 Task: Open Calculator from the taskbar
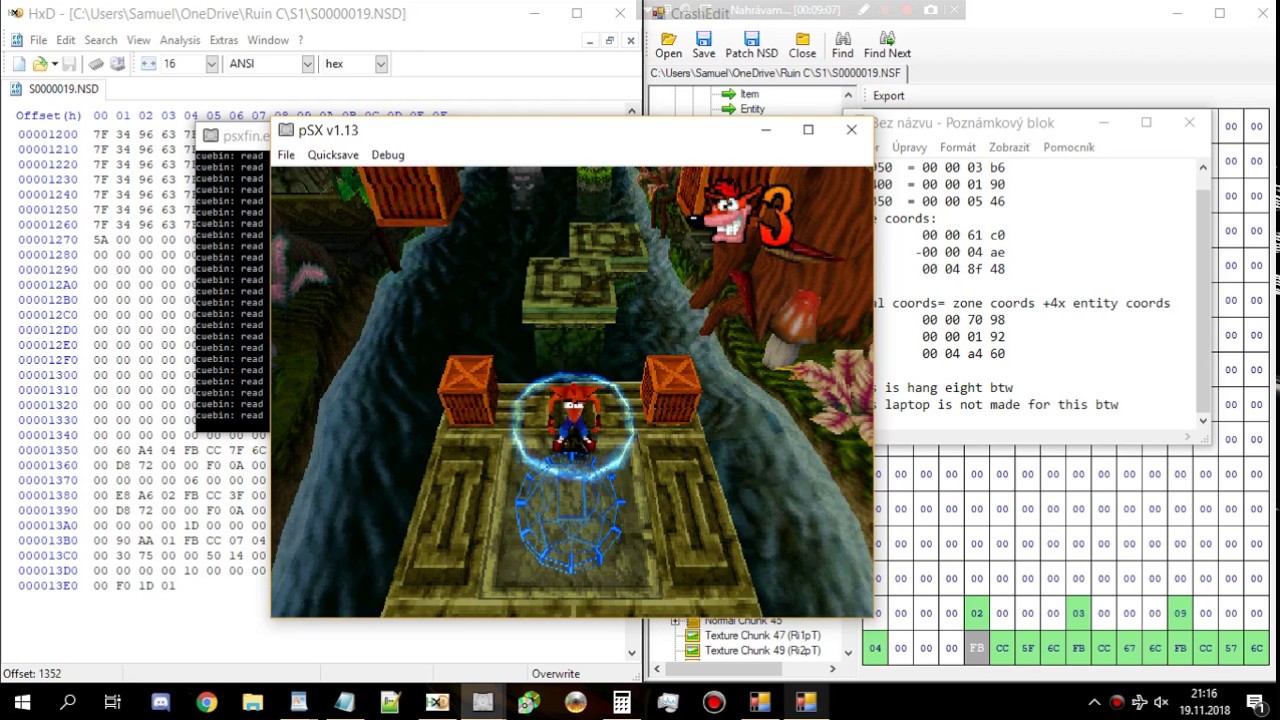click(x=621, y=702)
